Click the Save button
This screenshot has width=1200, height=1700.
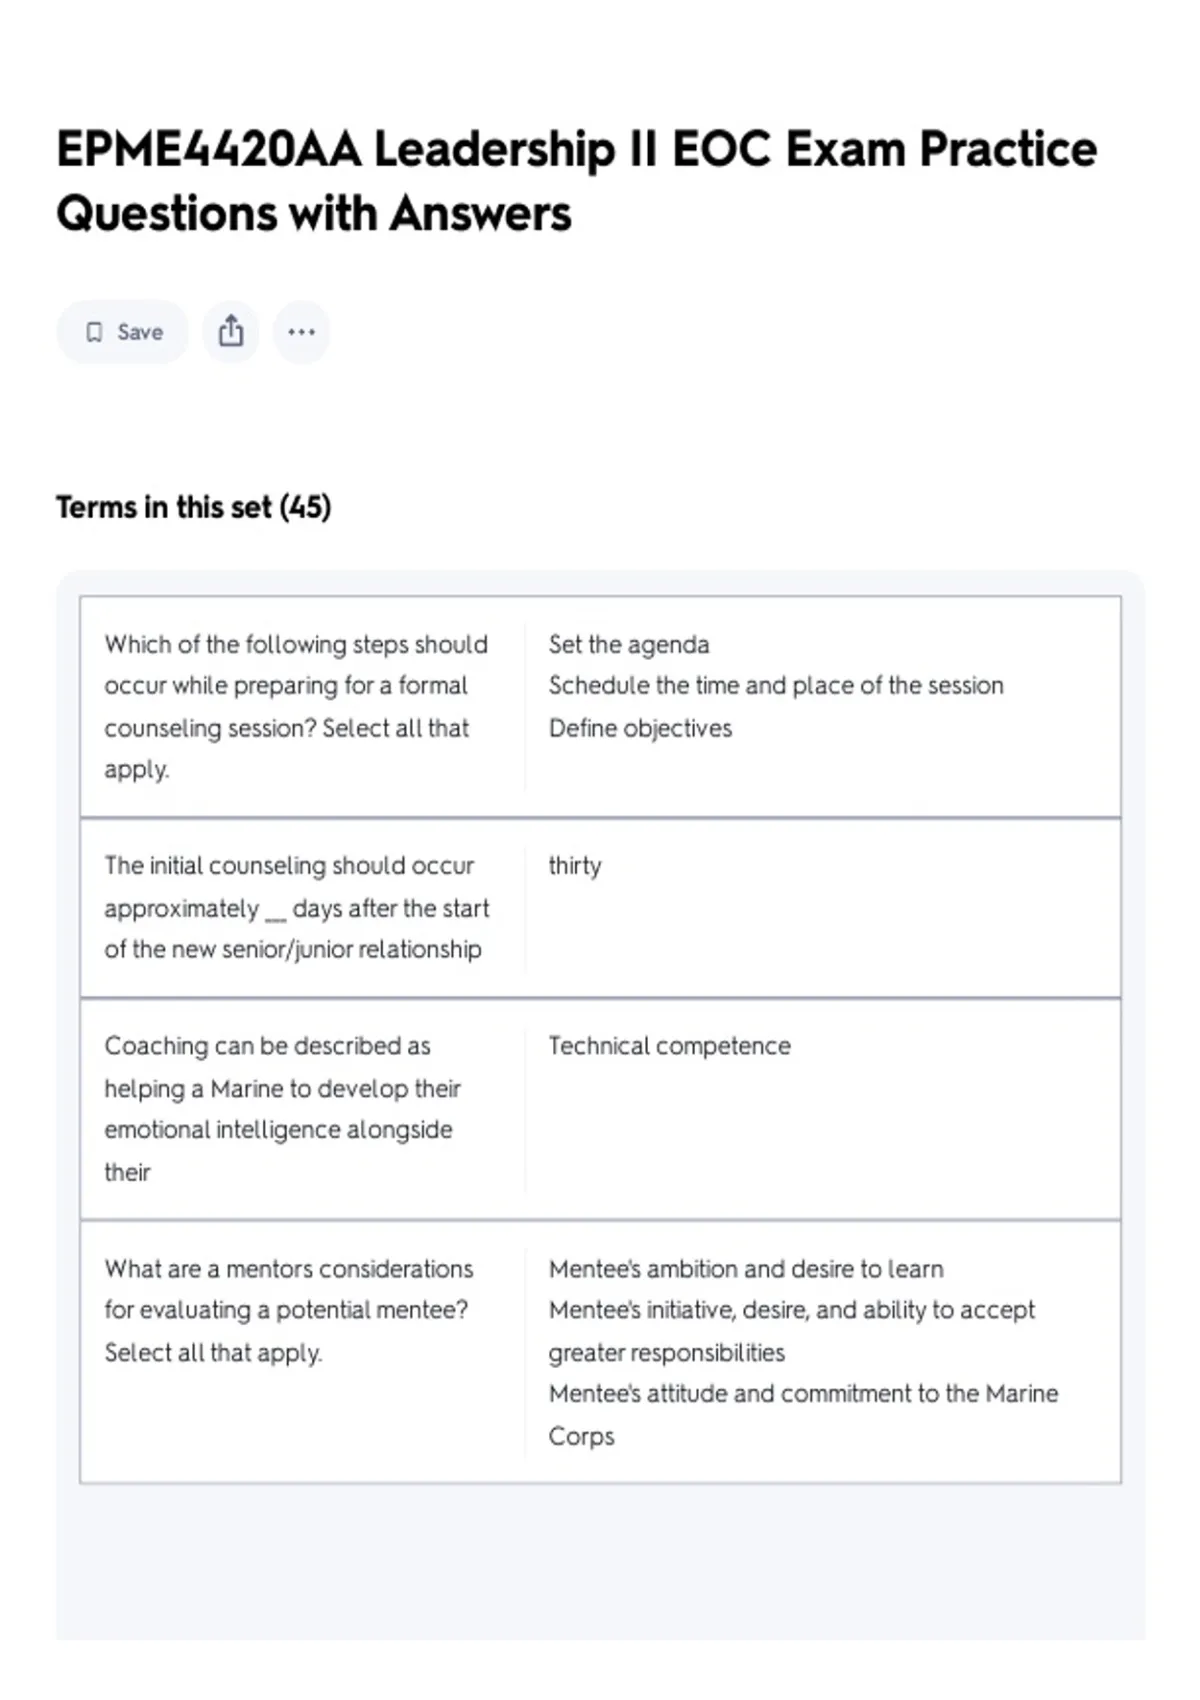(122, 332)
